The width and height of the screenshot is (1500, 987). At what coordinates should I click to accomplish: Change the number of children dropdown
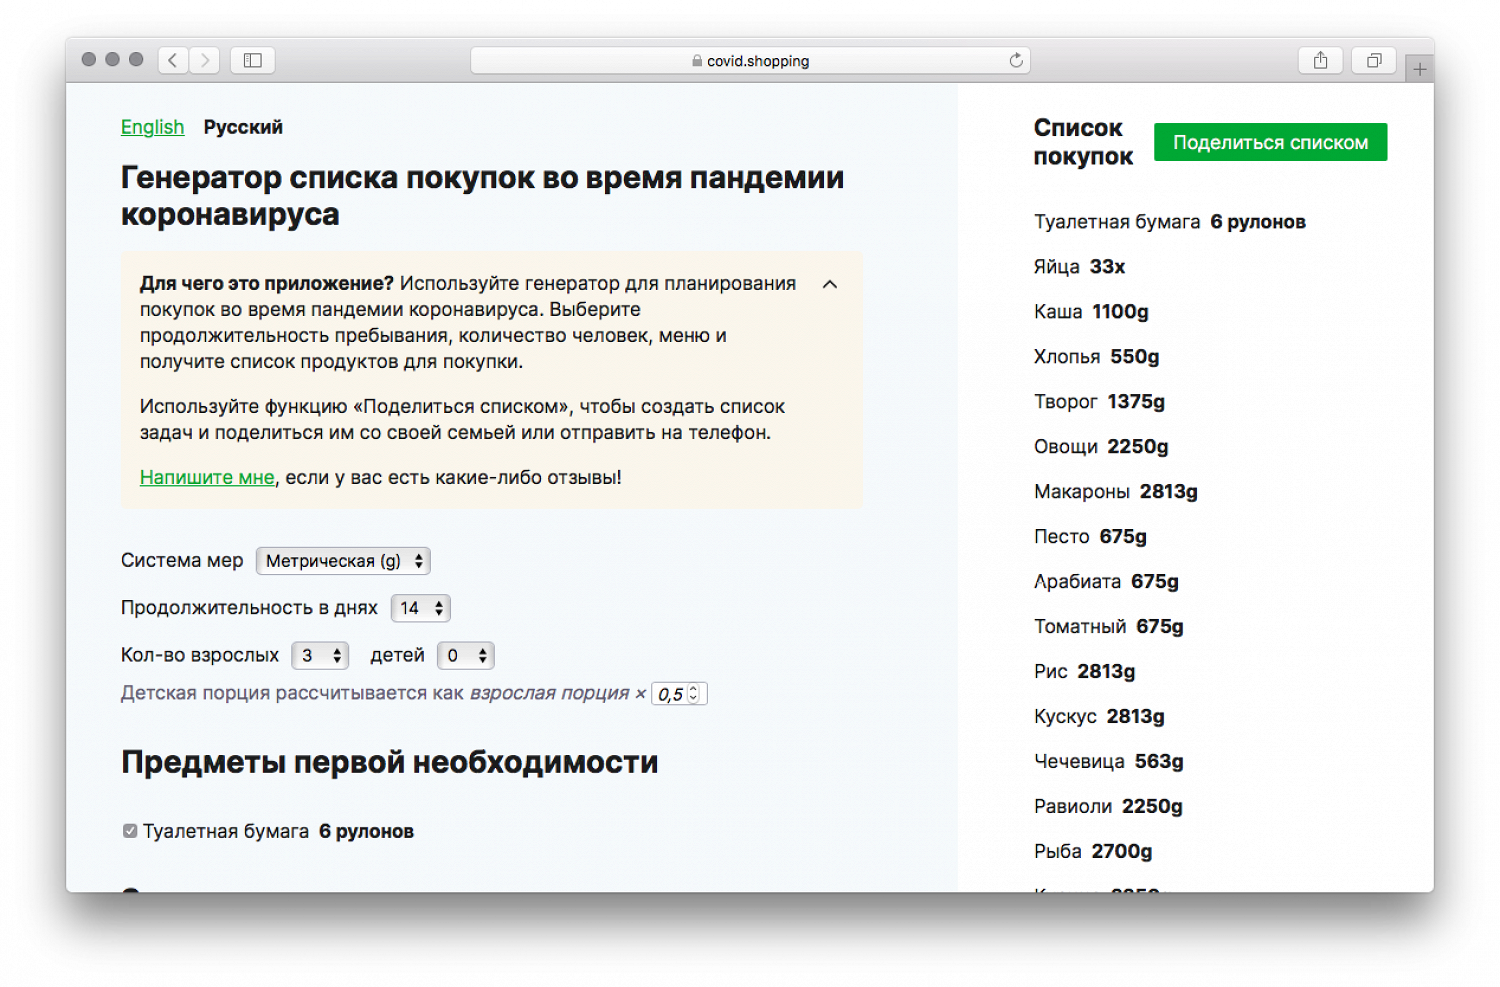465,655
